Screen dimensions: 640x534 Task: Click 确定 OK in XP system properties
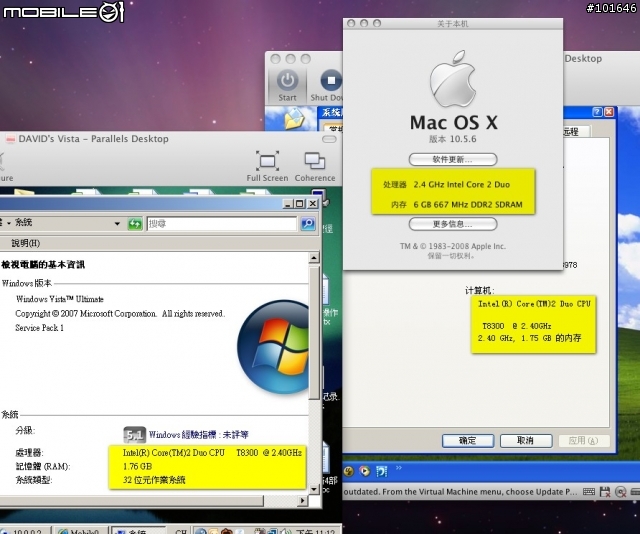pyautogui.click(x=468, y=441)
